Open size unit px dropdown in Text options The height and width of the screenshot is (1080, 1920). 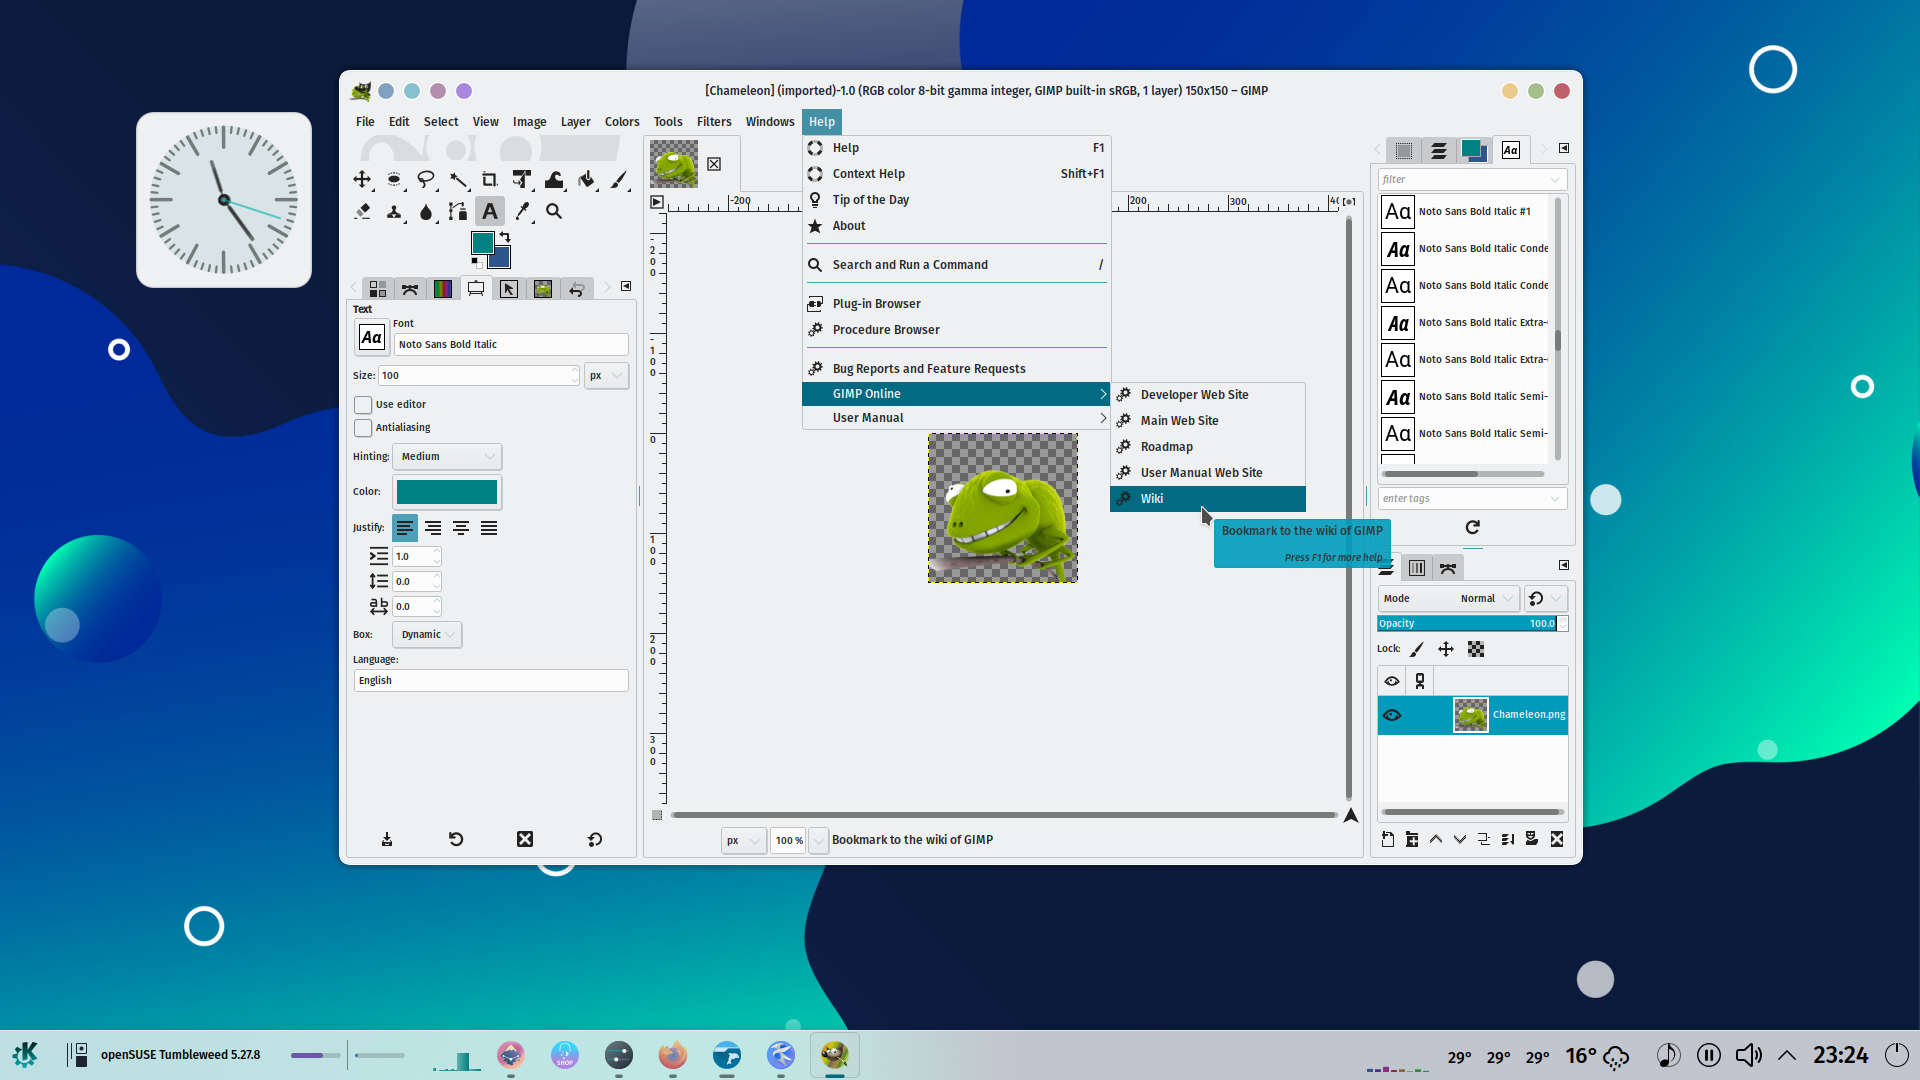[x=606, y=376]
